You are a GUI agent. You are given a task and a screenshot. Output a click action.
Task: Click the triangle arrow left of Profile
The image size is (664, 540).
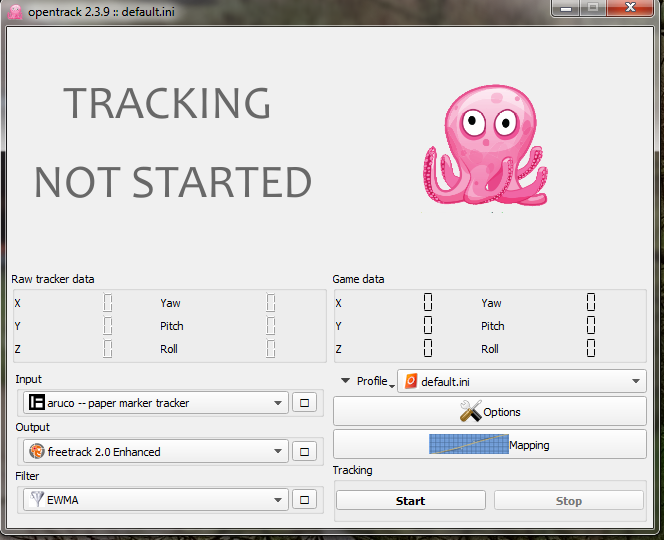click(x=345, y=381)
